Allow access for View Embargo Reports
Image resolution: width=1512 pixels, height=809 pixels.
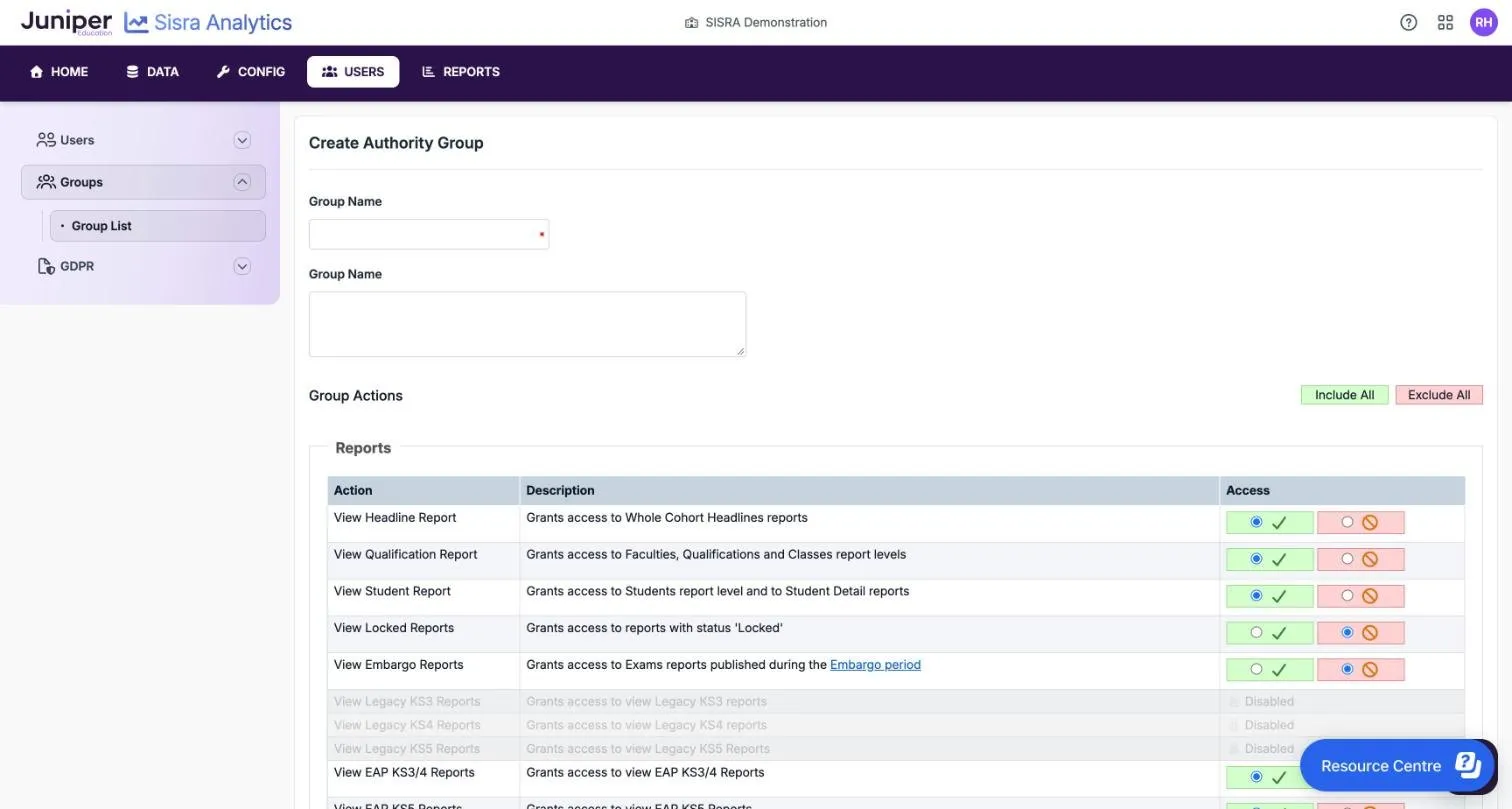pyautogui.click(x=1256, y=669)
